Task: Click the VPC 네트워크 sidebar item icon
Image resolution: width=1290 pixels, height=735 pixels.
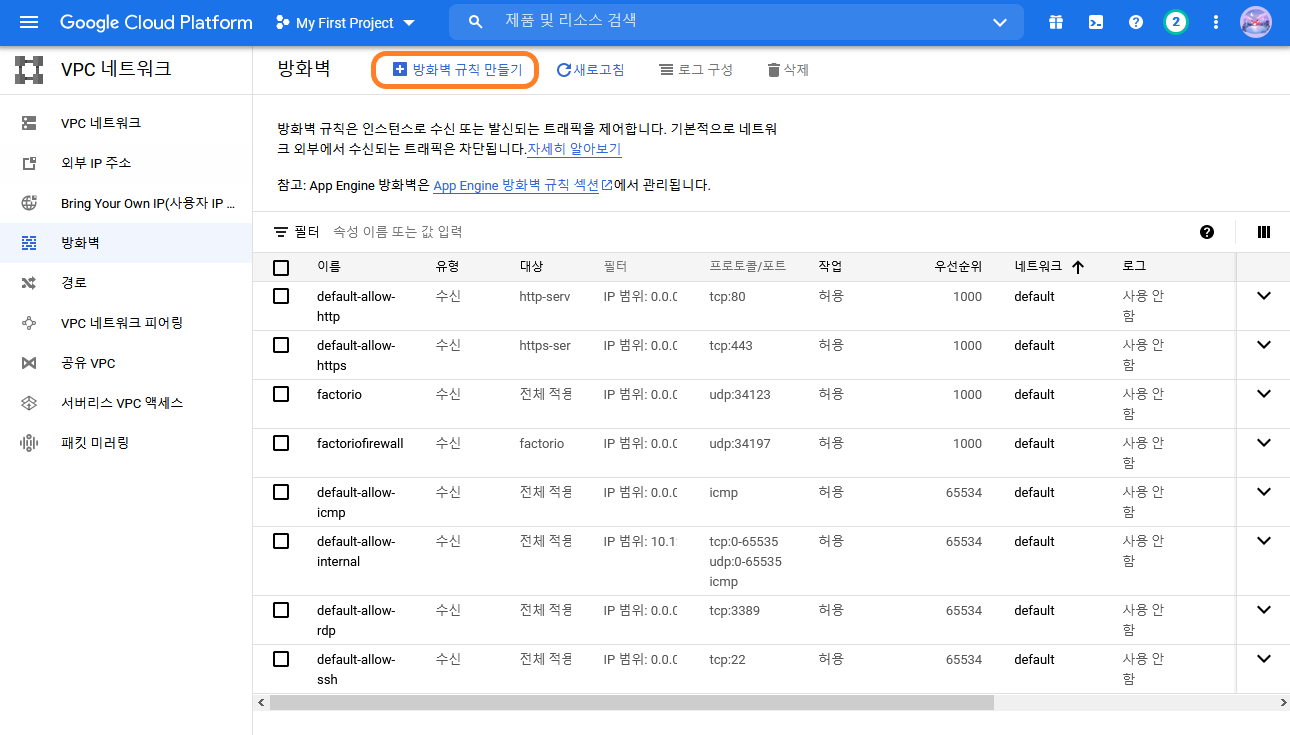Action: pos(29,123)
